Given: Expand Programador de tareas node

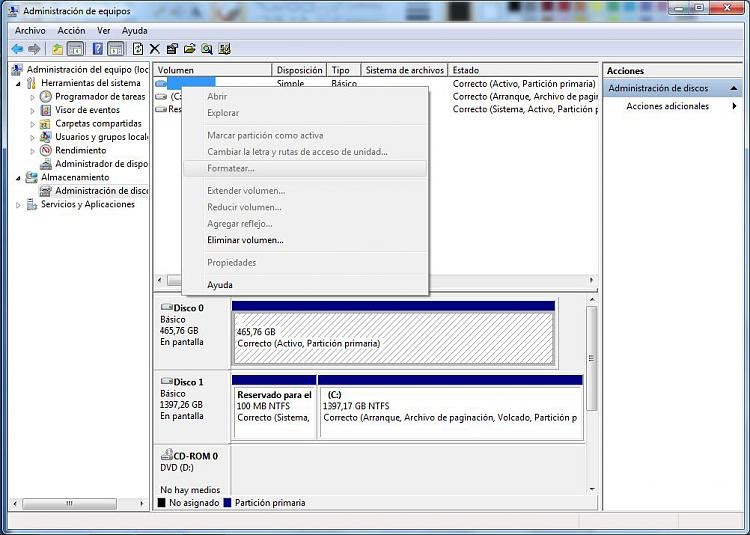Looking at the screenshot, I should 32,97.
